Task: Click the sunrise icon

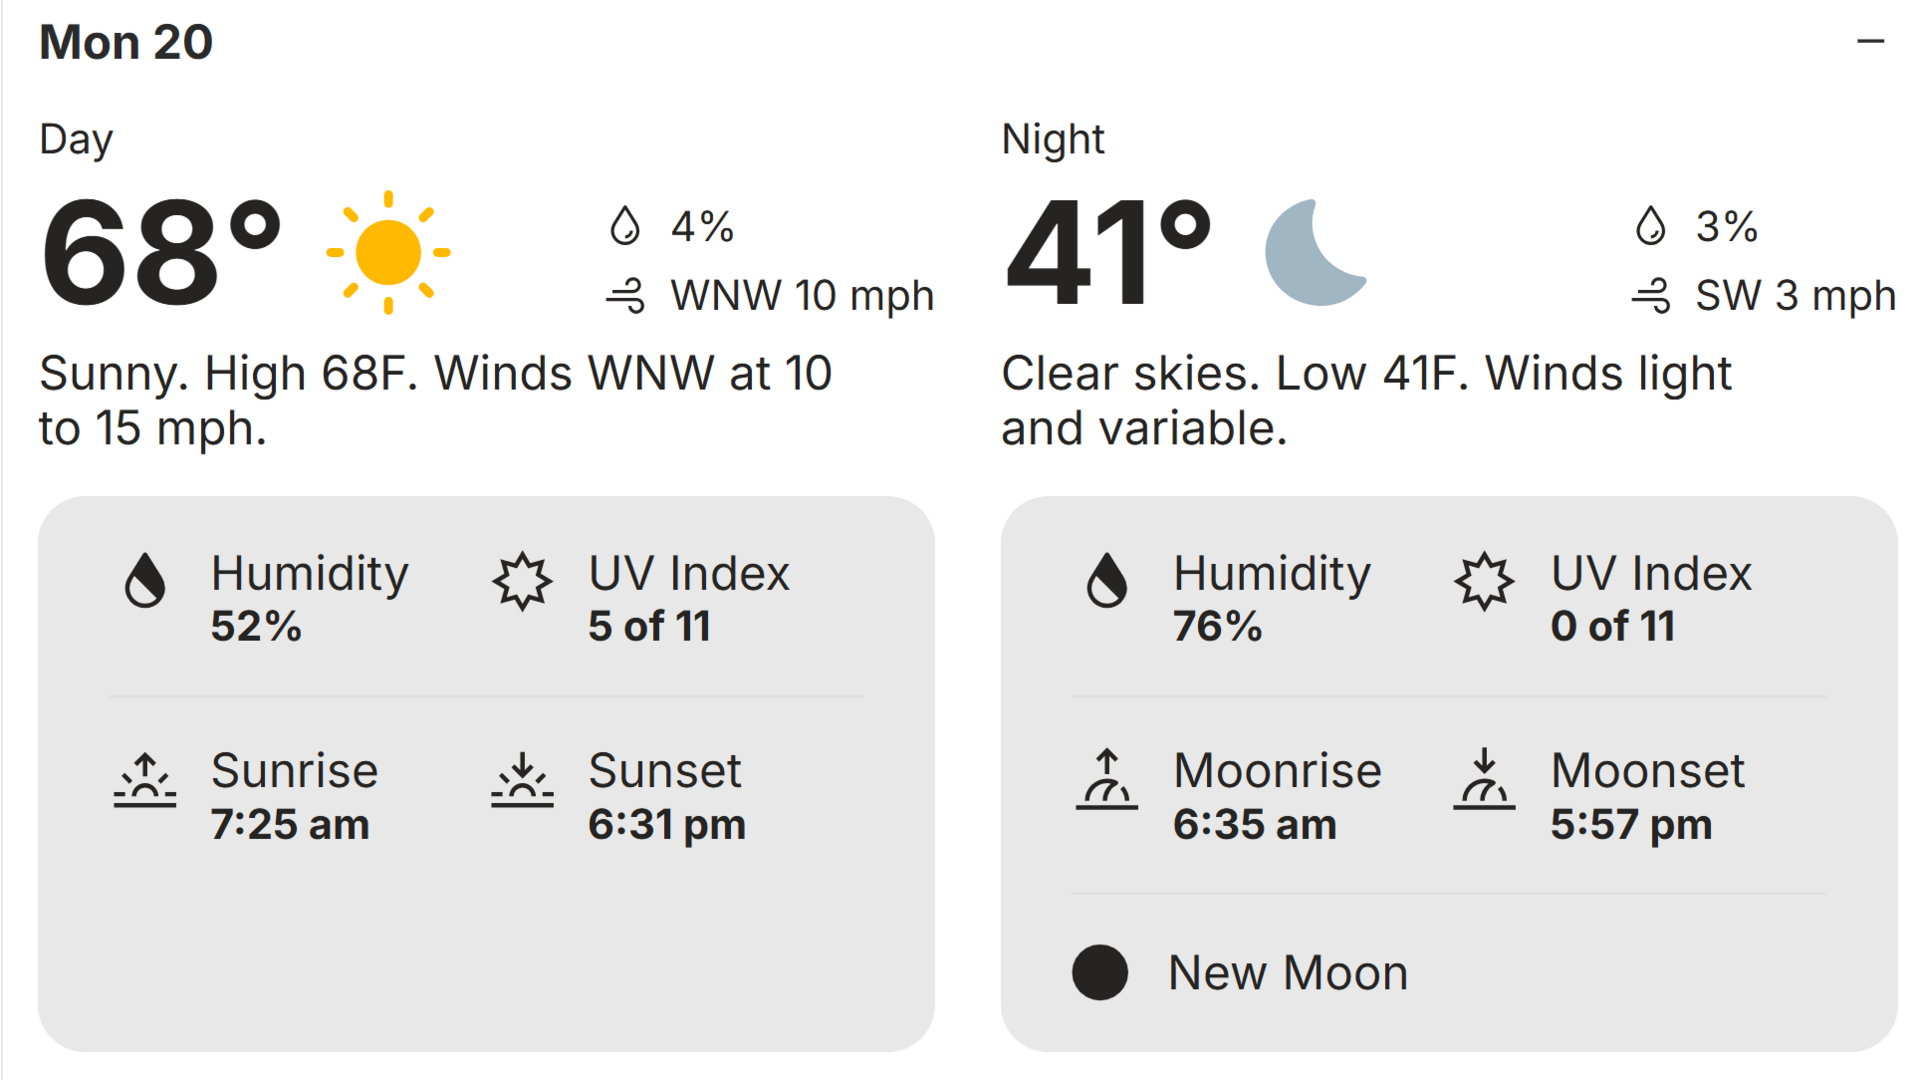Action: (x=145, y=780)
